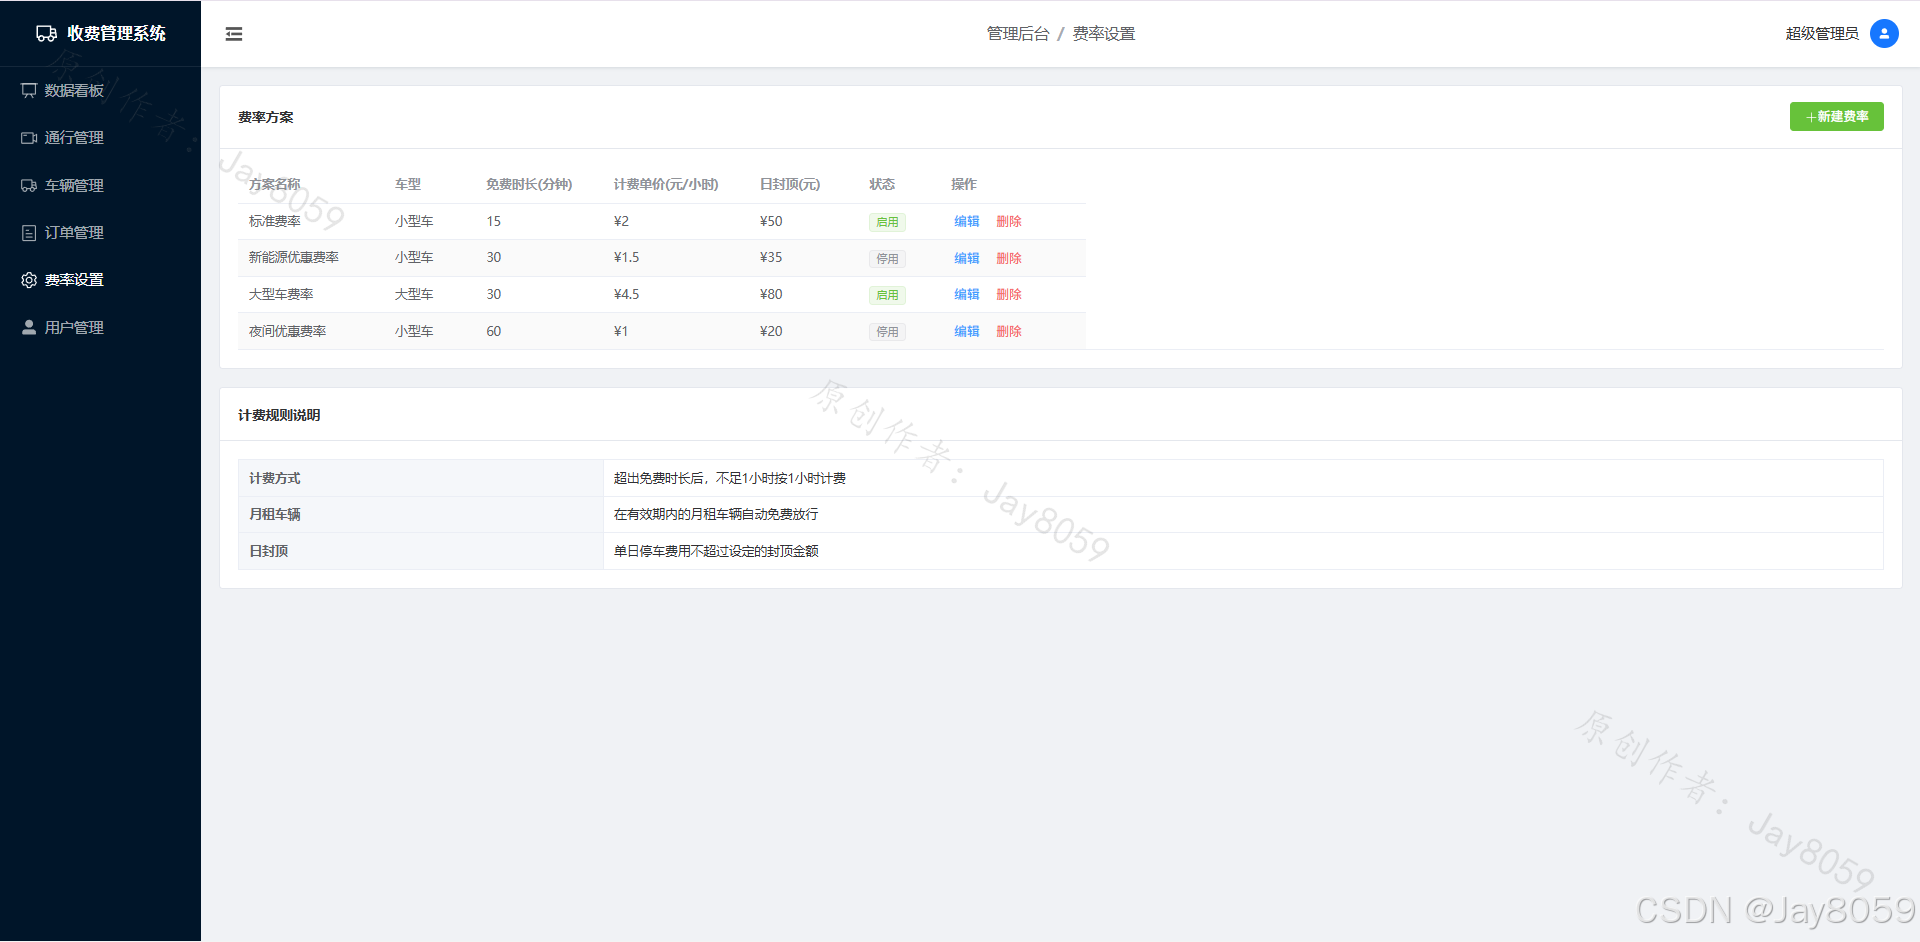
Task: Click the 状态 column header
Action: (x=882, y=185)
